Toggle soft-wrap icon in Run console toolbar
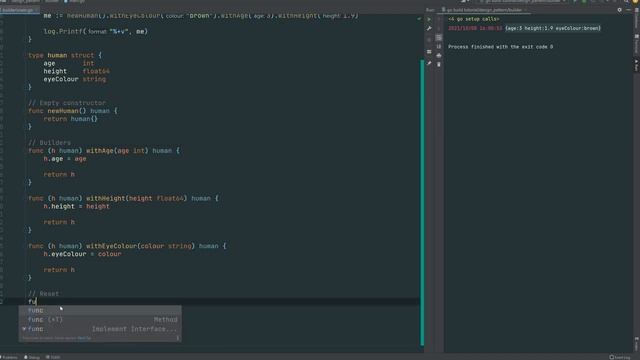Image resolution: width=640 pixels, height=360 pixels. point(439,38)
